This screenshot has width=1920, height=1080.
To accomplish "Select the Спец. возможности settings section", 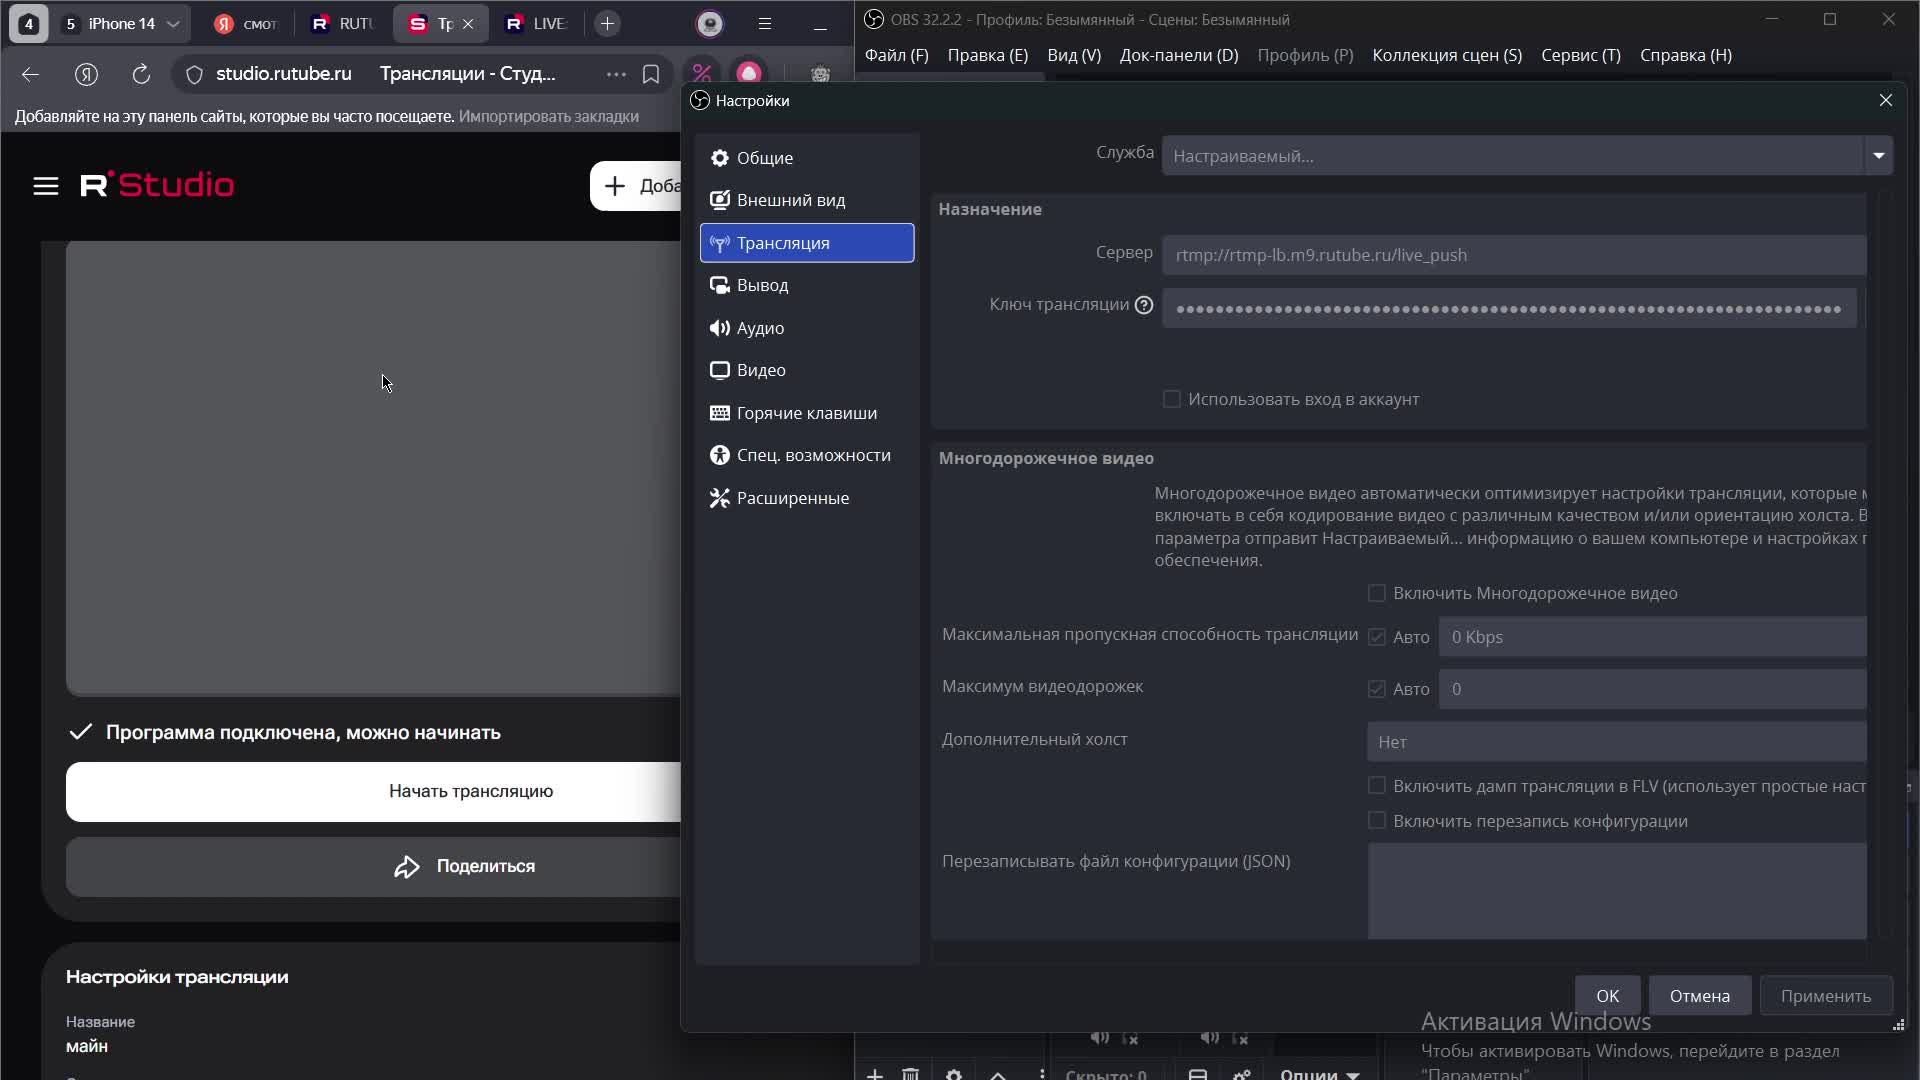I will pos(807,455).
